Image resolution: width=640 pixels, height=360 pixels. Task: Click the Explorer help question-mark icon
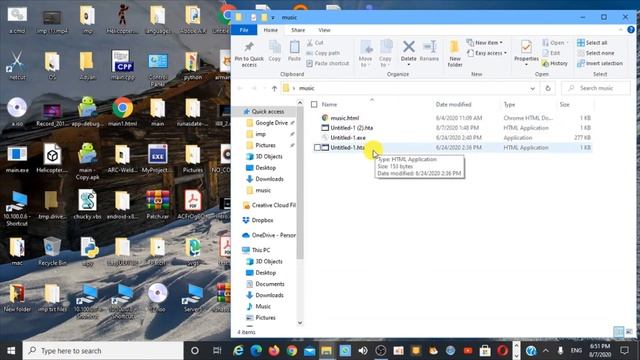point(631,30)
